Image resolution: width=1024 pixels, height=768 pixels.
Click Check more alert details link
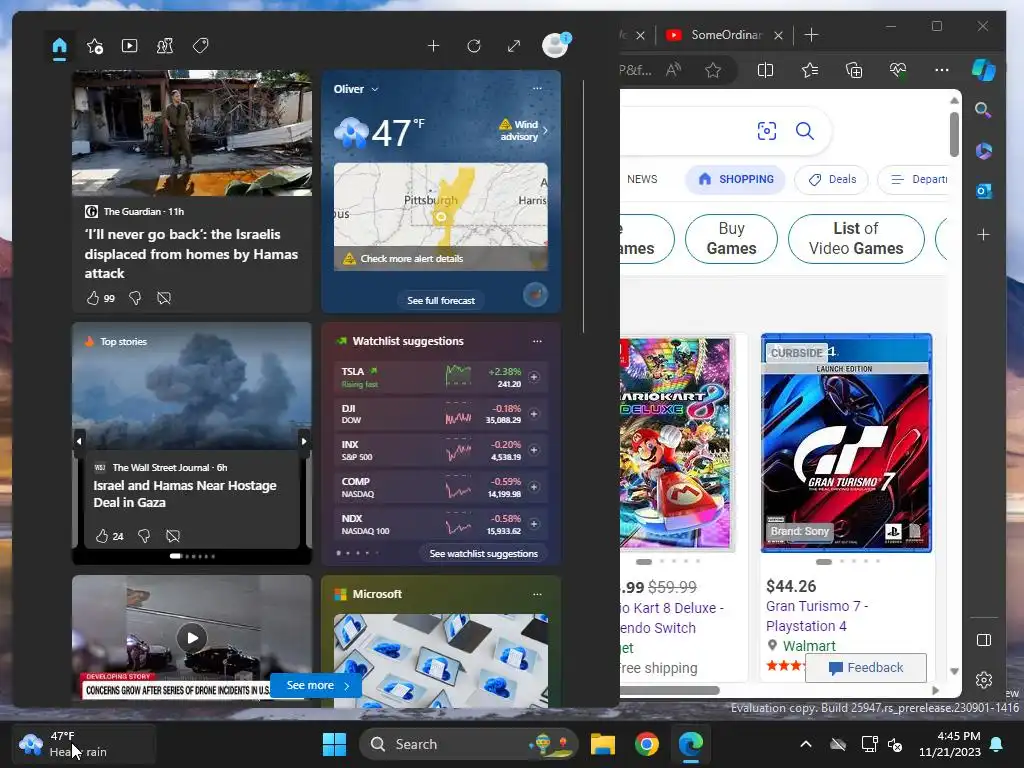[411, 259]
